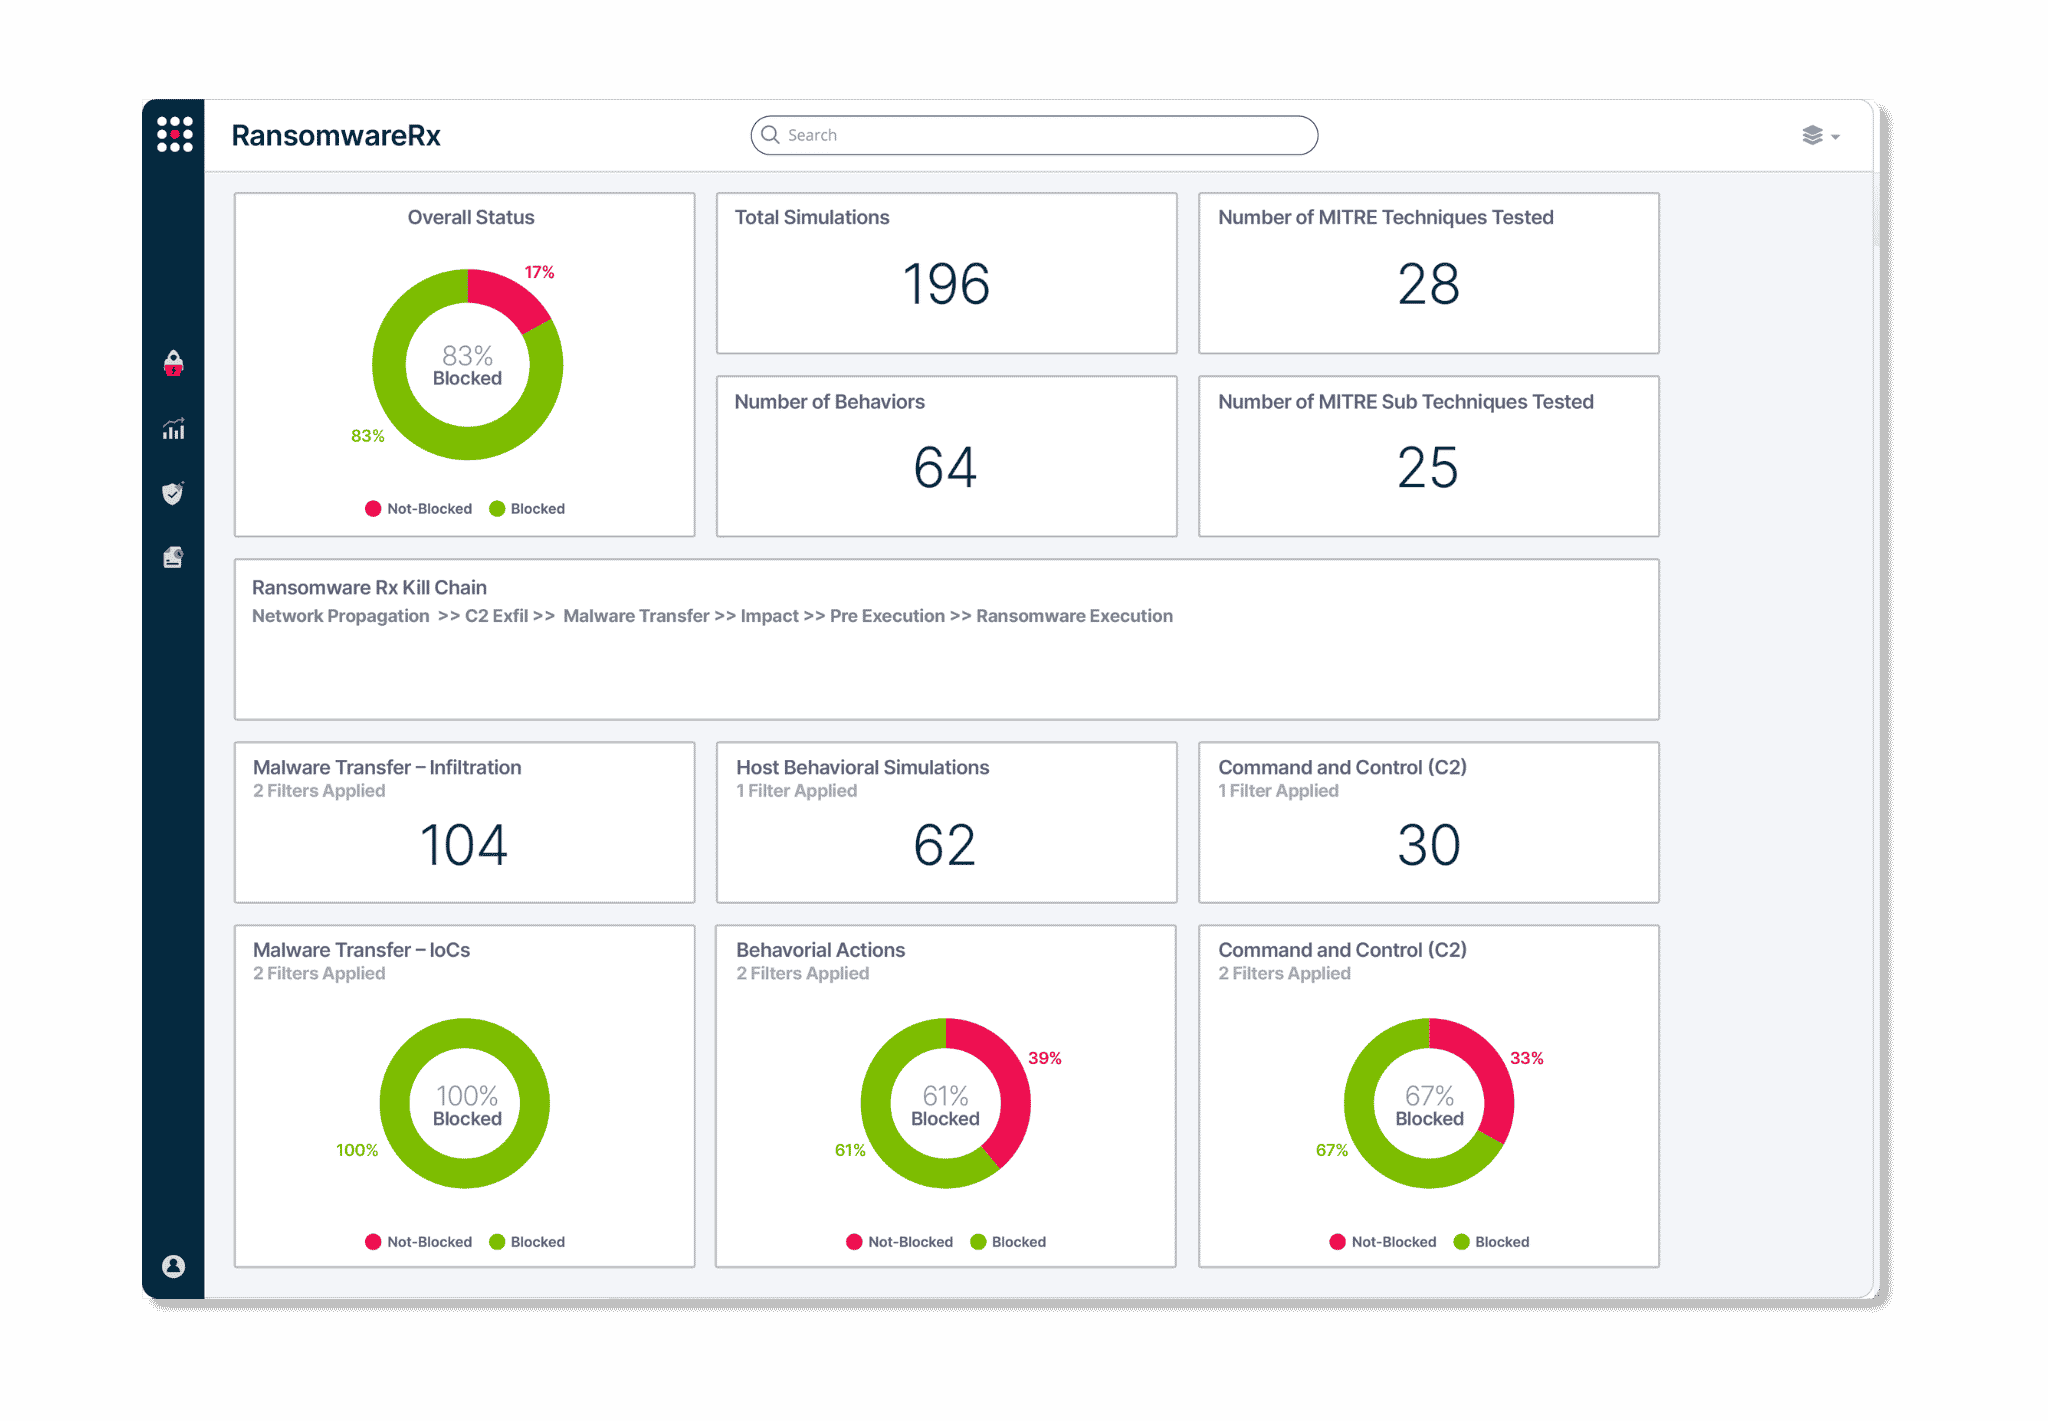Click the layers stack icon
The height and width of the screenshot is (1421, 2048).
tap(1812, 135)
